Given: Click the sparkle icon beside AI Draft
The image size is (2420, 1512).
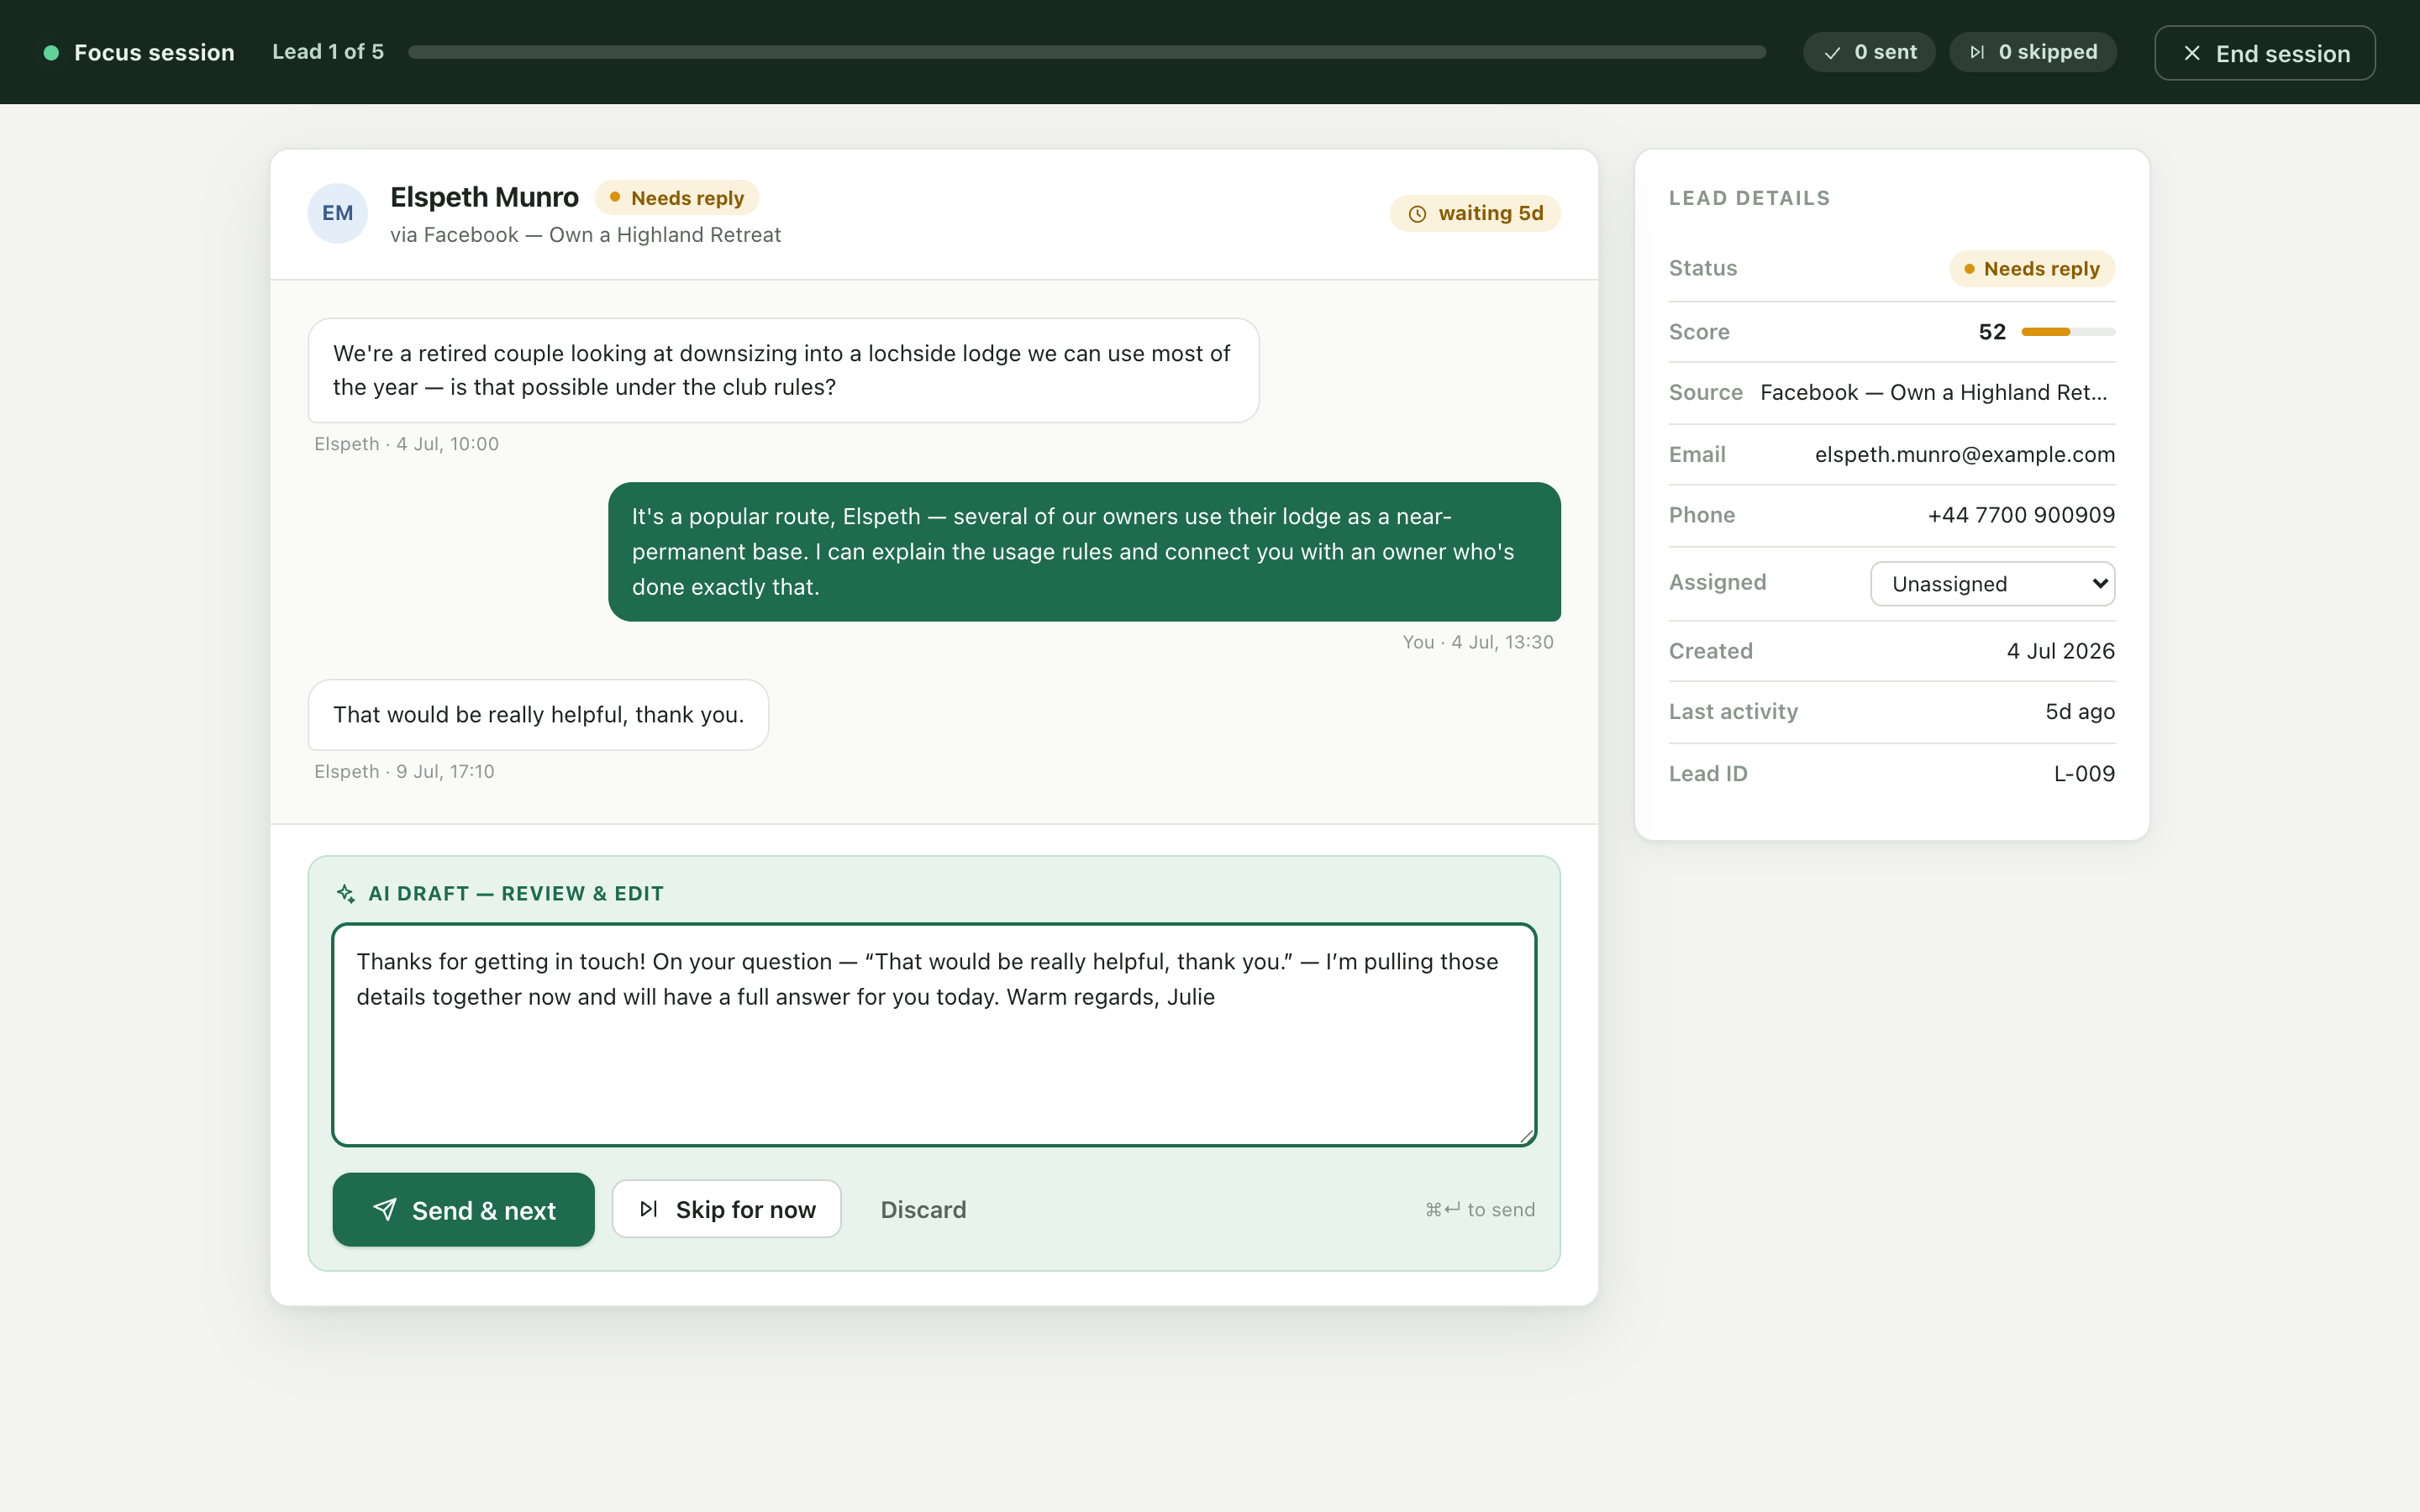Looking at the screenshot, I should [346, 893].
